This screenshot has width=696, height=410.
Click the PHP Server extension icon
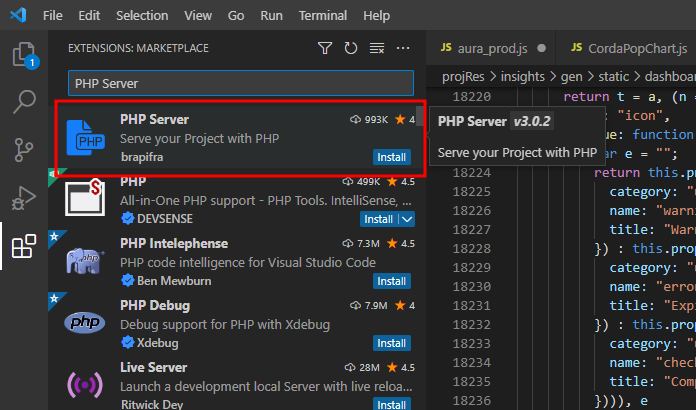coord(85,138)
